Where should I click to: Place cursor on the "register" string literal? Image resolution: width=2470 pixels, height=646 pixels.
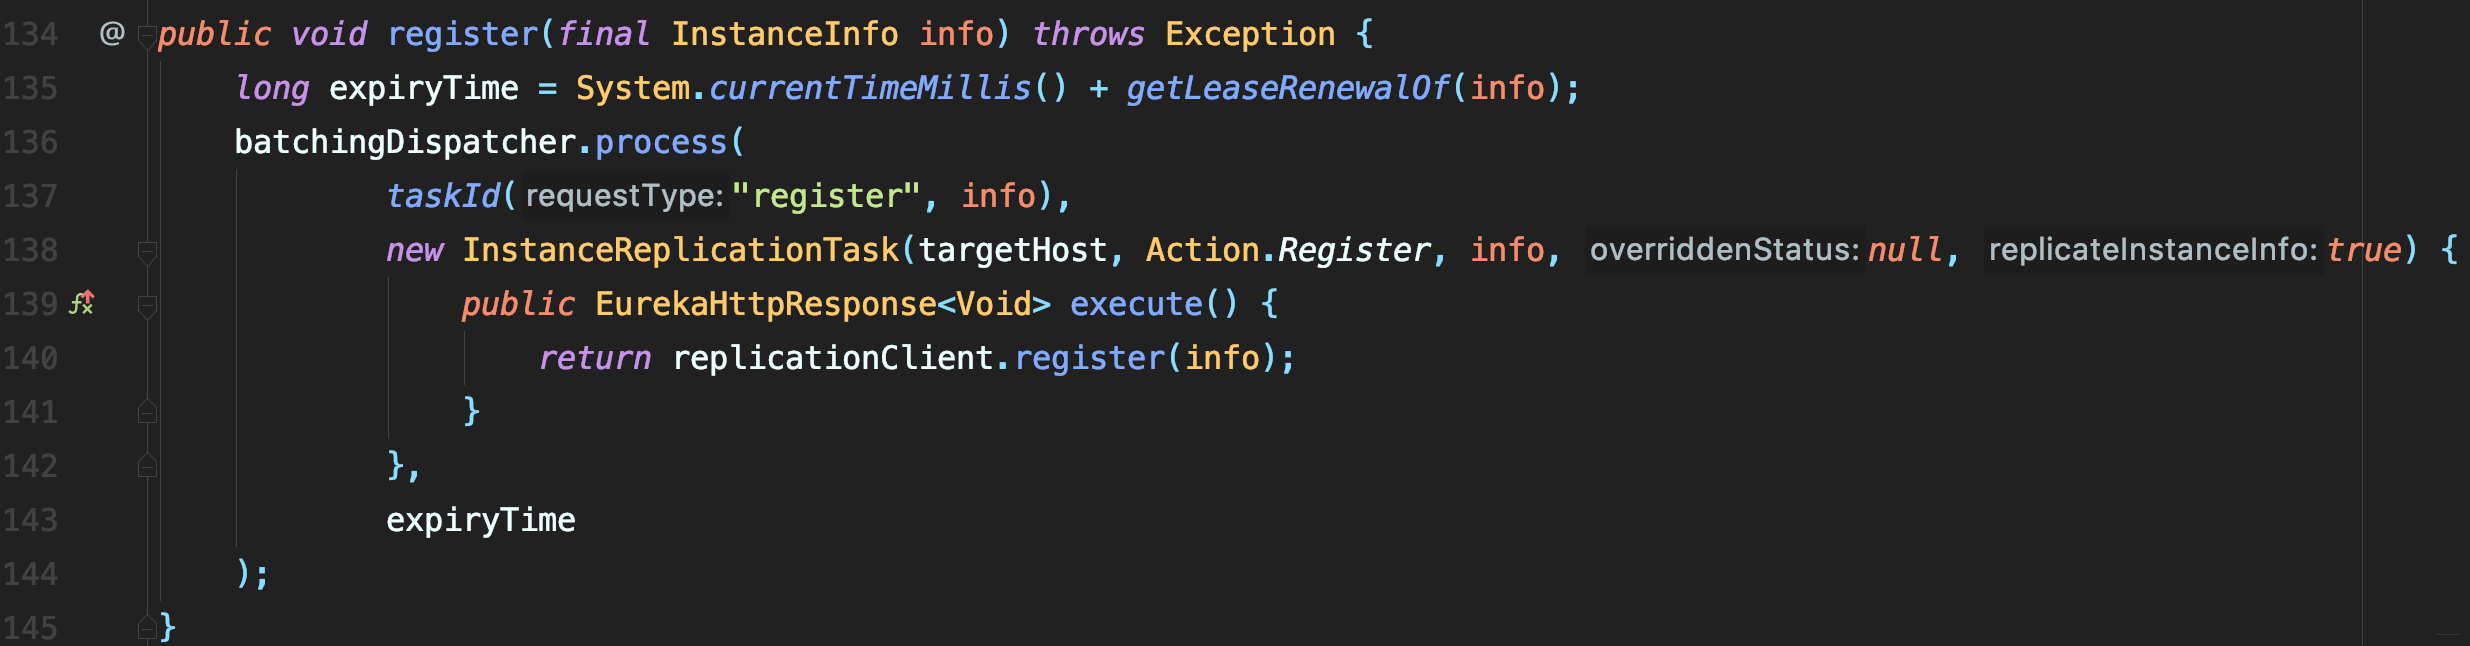(826, 195)
